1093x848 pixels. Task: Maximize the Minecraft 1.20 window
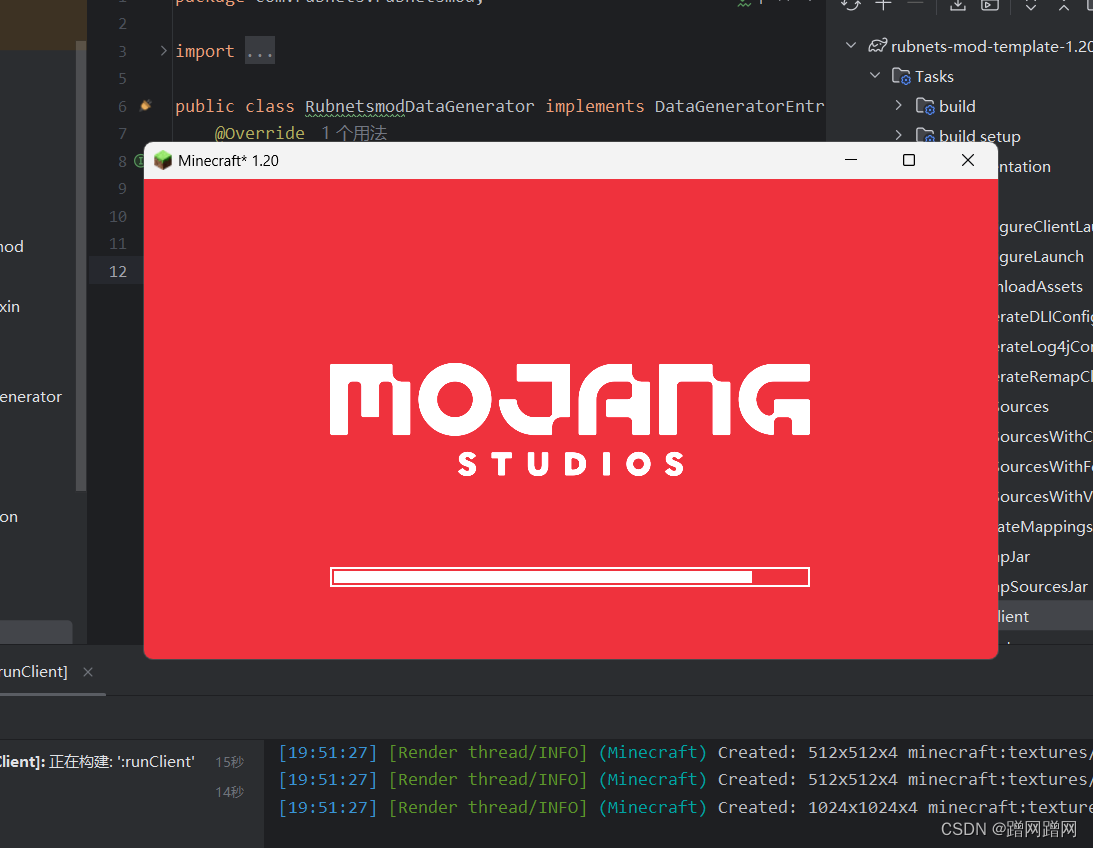point(908,160)
